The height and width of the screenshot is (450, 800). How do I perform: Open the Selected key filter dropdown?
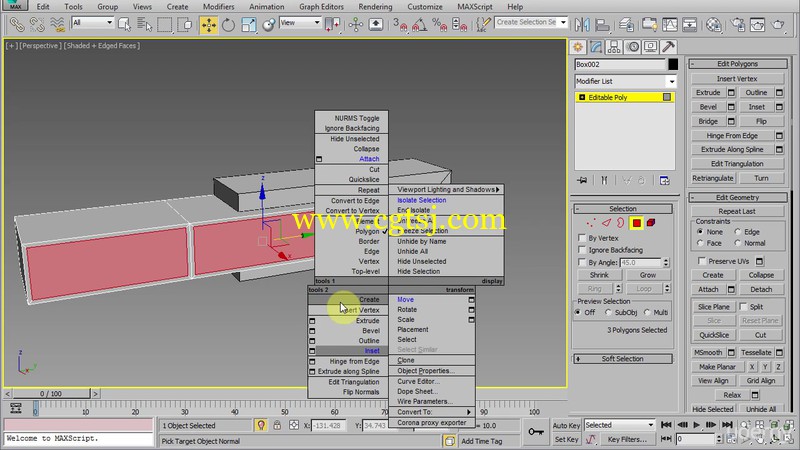point(619,424)
